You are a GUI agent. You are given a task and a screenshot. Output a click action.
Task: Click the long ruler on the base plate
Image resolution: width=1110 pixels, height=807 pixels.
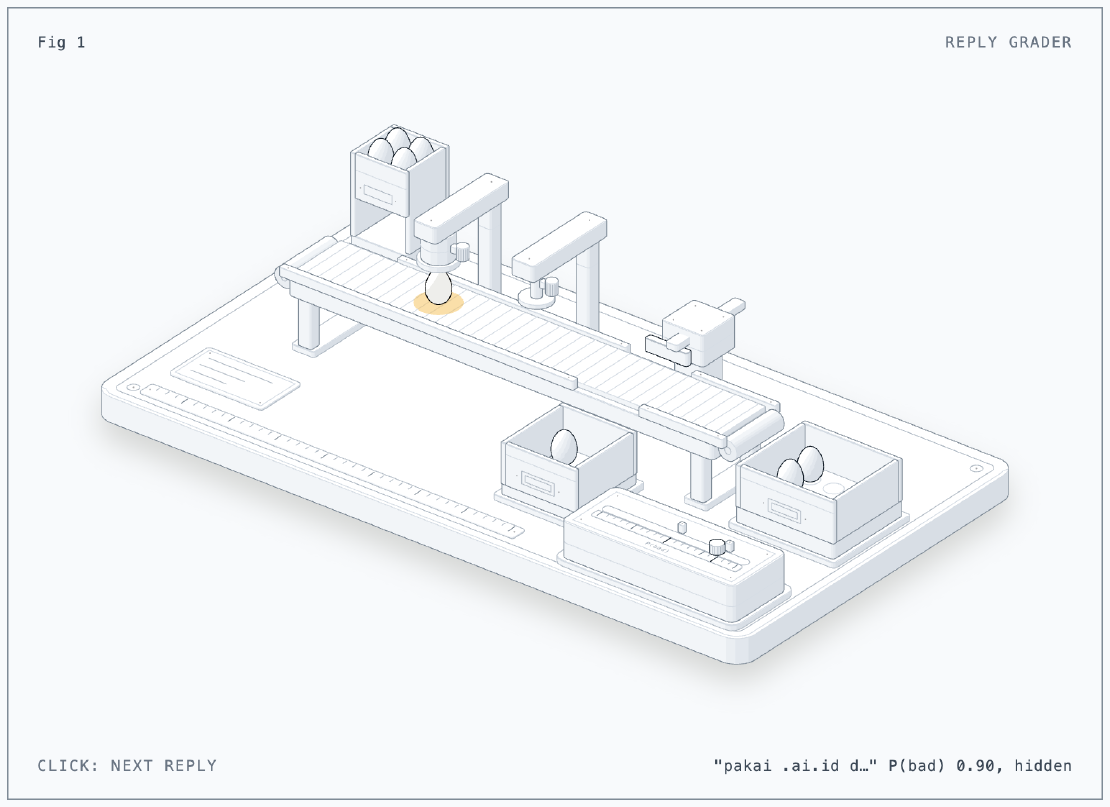tap(332, 461)
